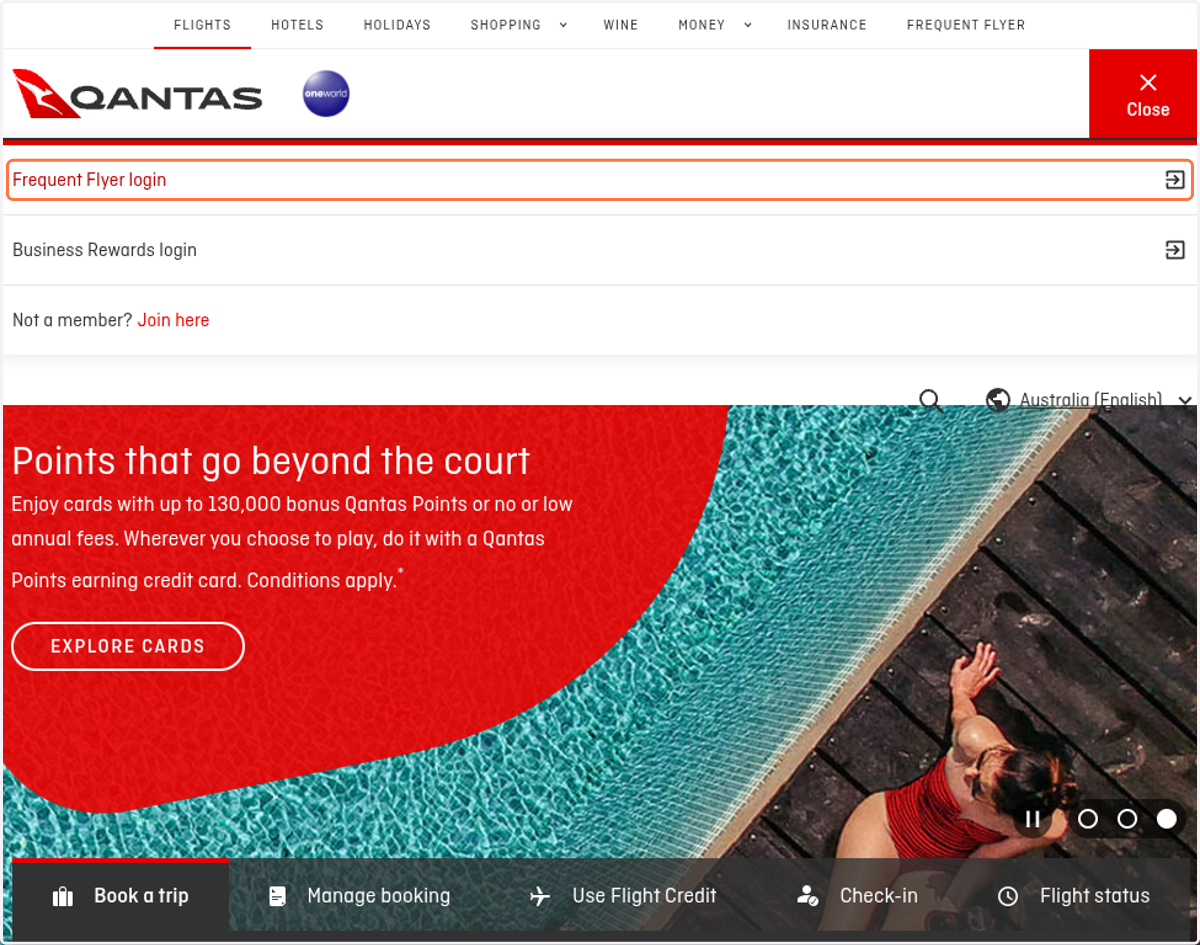Expand the Shopping menu chevron
The height and width of the screenshot is (945, 1200).
tap(563, 25)
